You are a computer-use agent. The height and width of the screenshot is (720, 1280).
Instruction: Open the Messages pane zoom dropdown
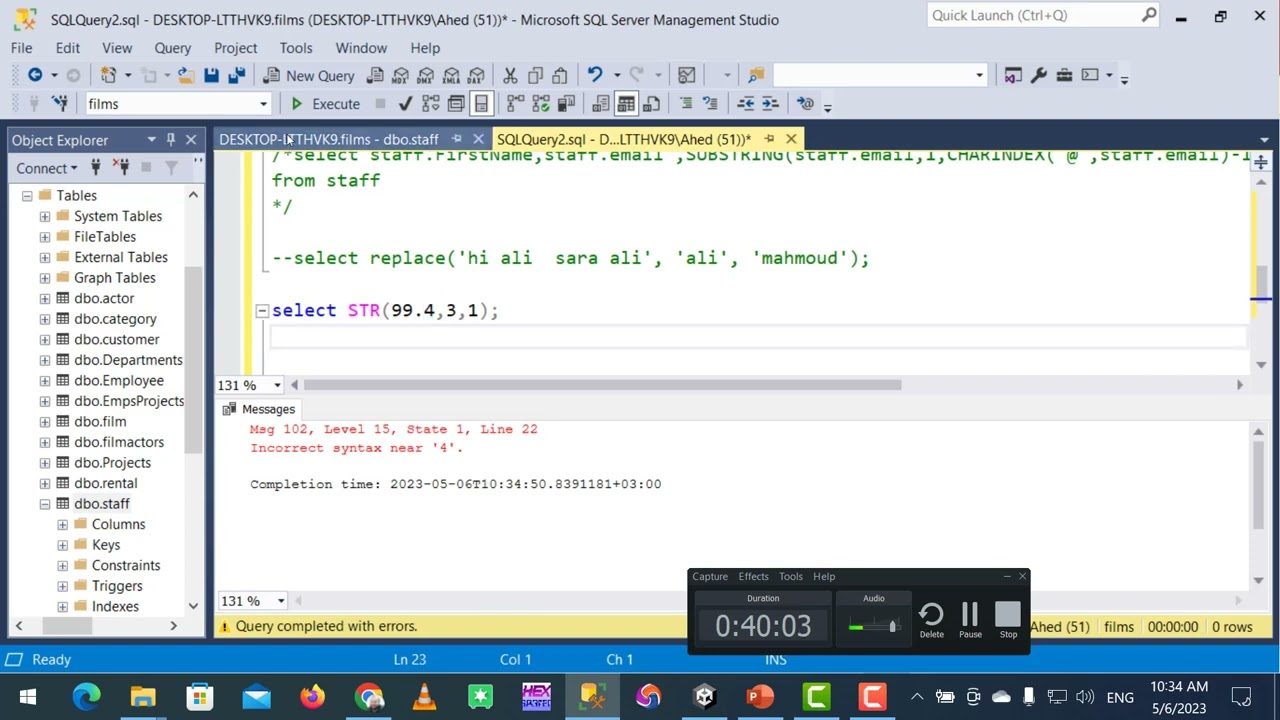281,601
